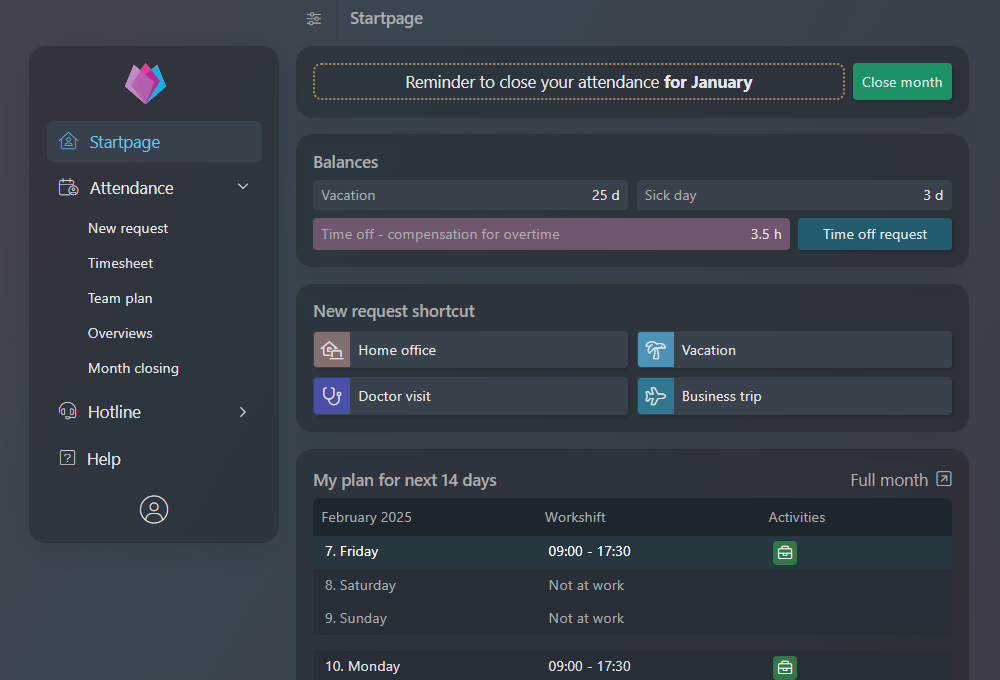Click the Home office house icon
This screenshot has width=1000, height=680.
click(332, 350)
